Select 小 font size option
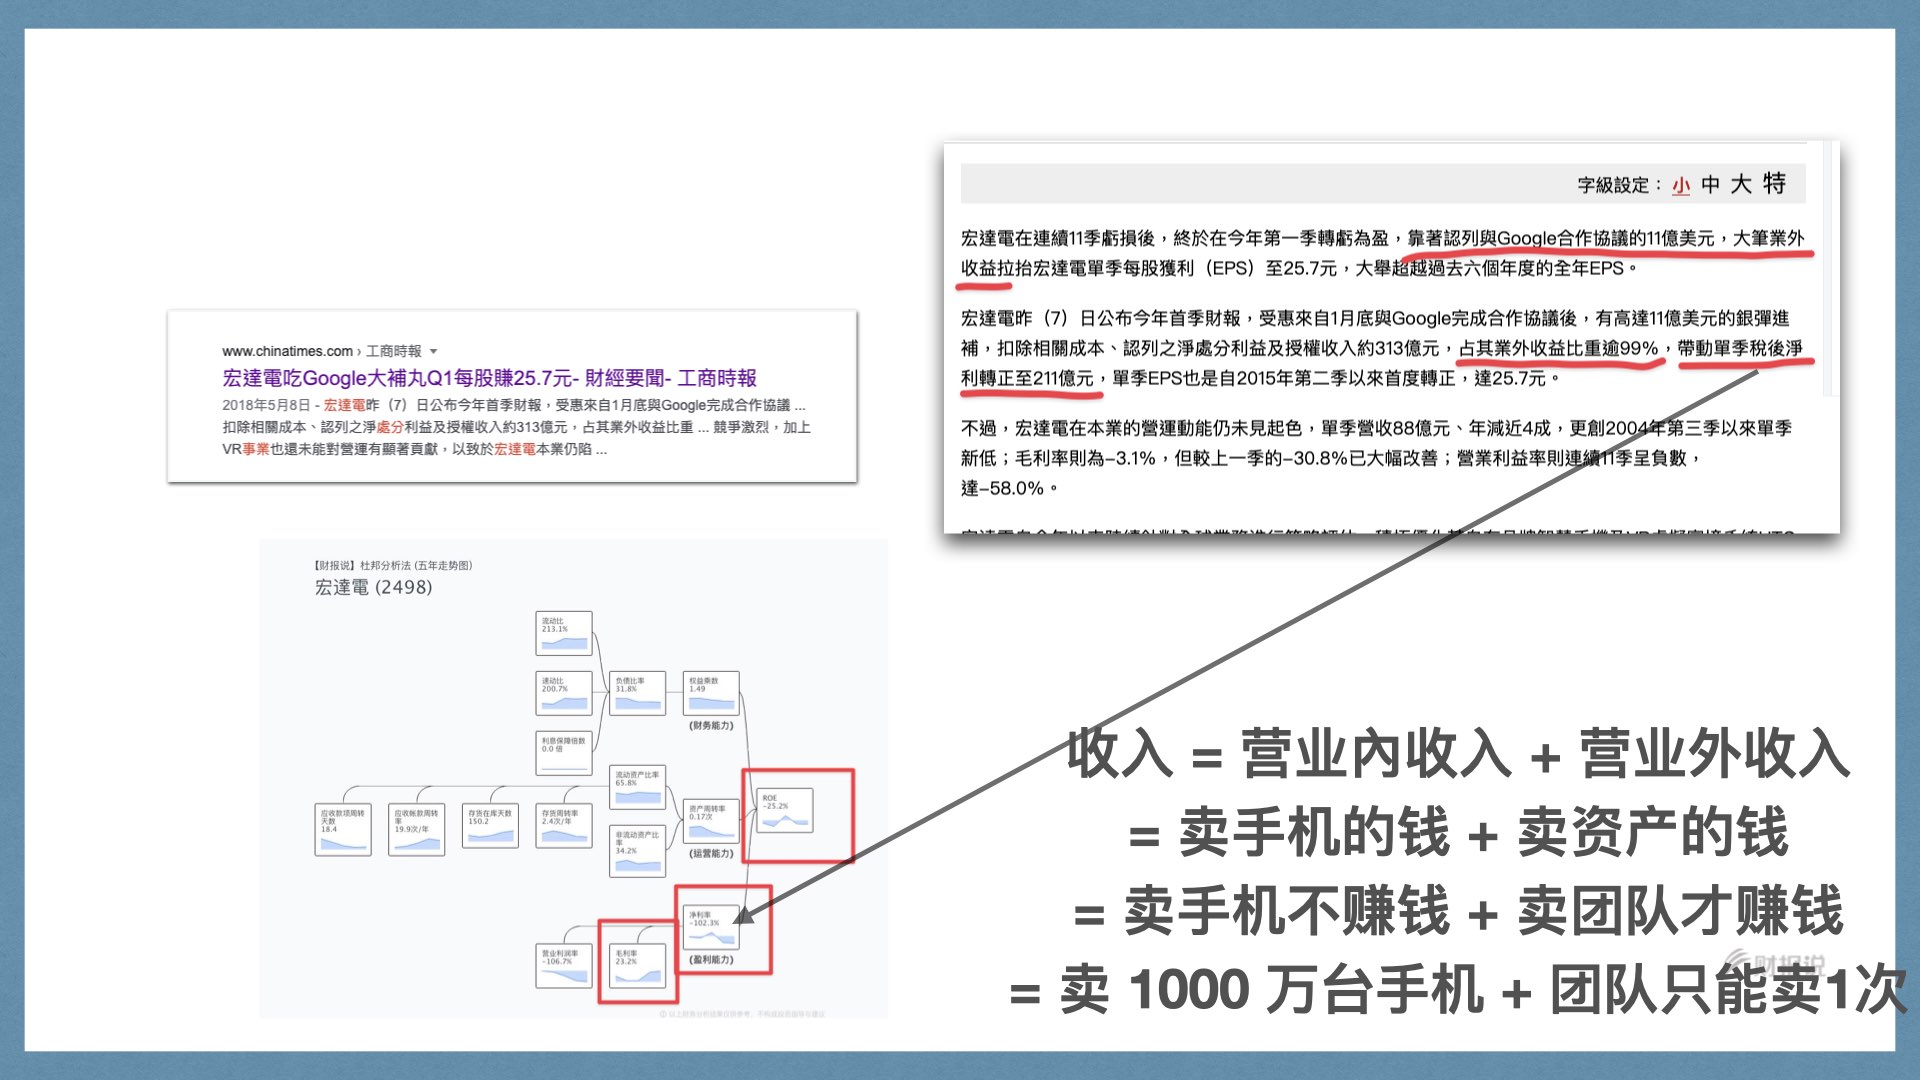Viewport: 1920px width, 1080px height. 1681,185
